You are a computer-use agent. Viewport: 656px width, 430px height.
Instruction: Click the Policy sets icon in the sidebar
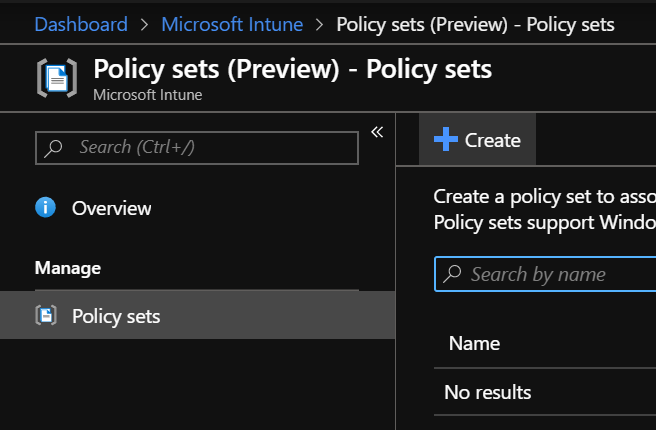pyautogui.click(x=45, y=316)
